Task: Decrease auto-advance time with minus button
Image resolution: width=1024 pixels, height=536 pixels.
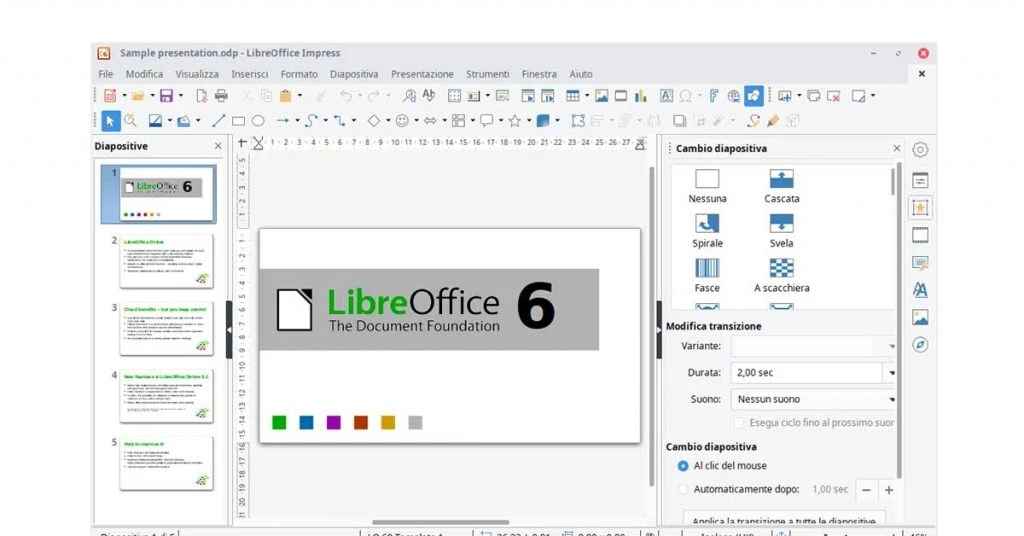Action: pos(867,490)
